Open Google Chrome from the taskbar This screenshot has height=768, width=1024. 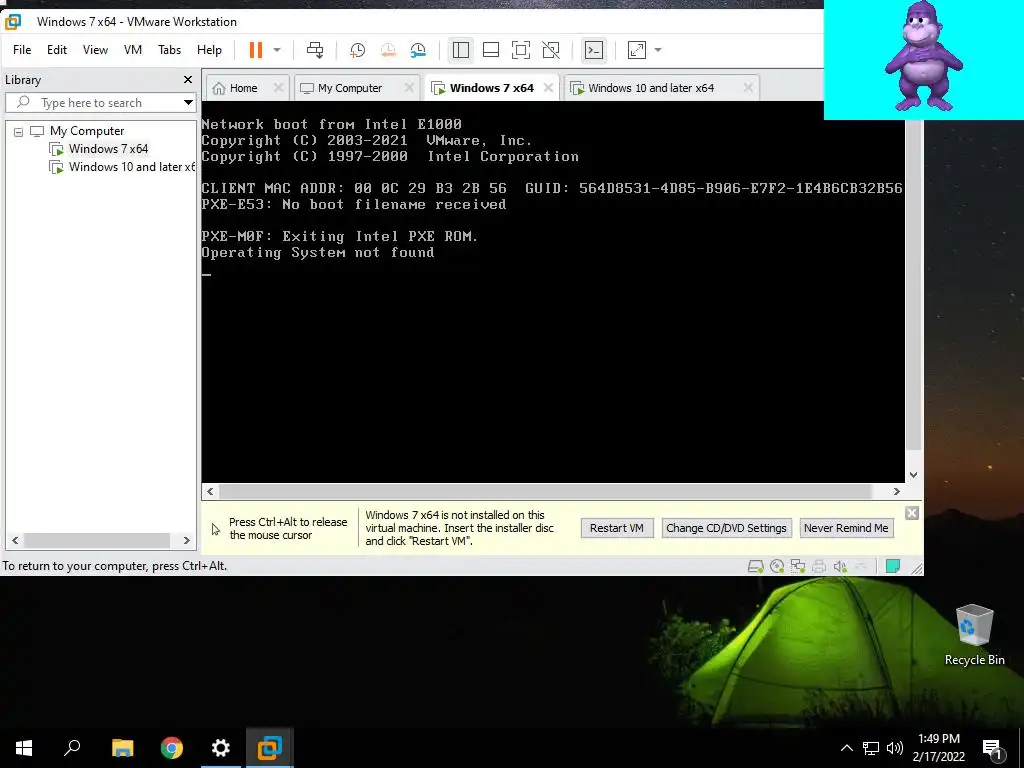point(172,748)
